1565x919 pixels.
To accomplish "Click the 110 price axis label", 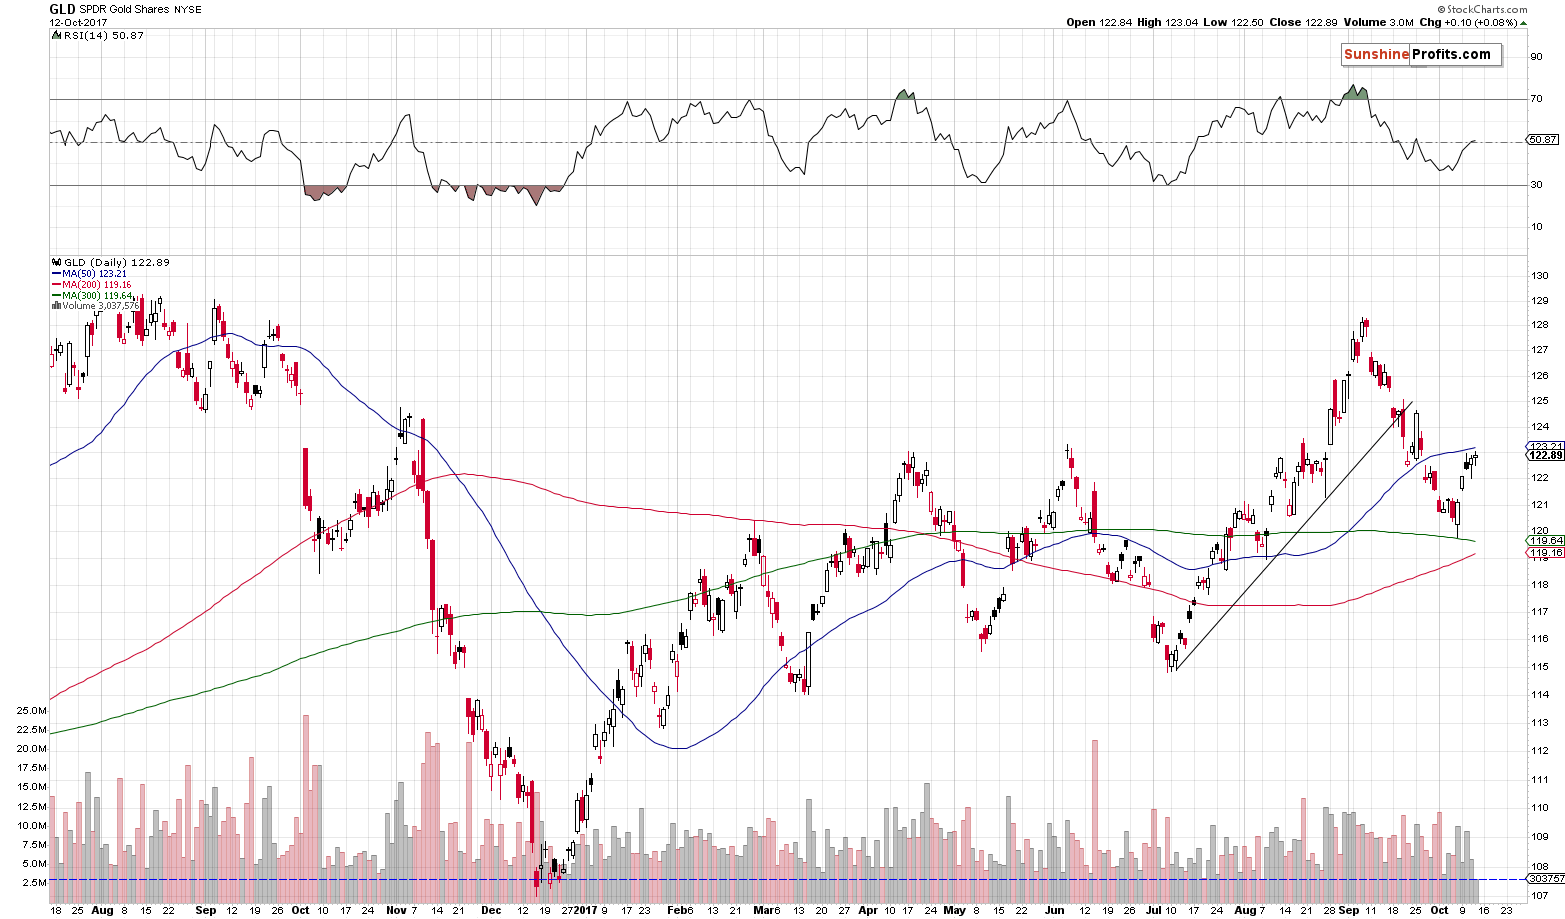I will tap(1538, 808).
